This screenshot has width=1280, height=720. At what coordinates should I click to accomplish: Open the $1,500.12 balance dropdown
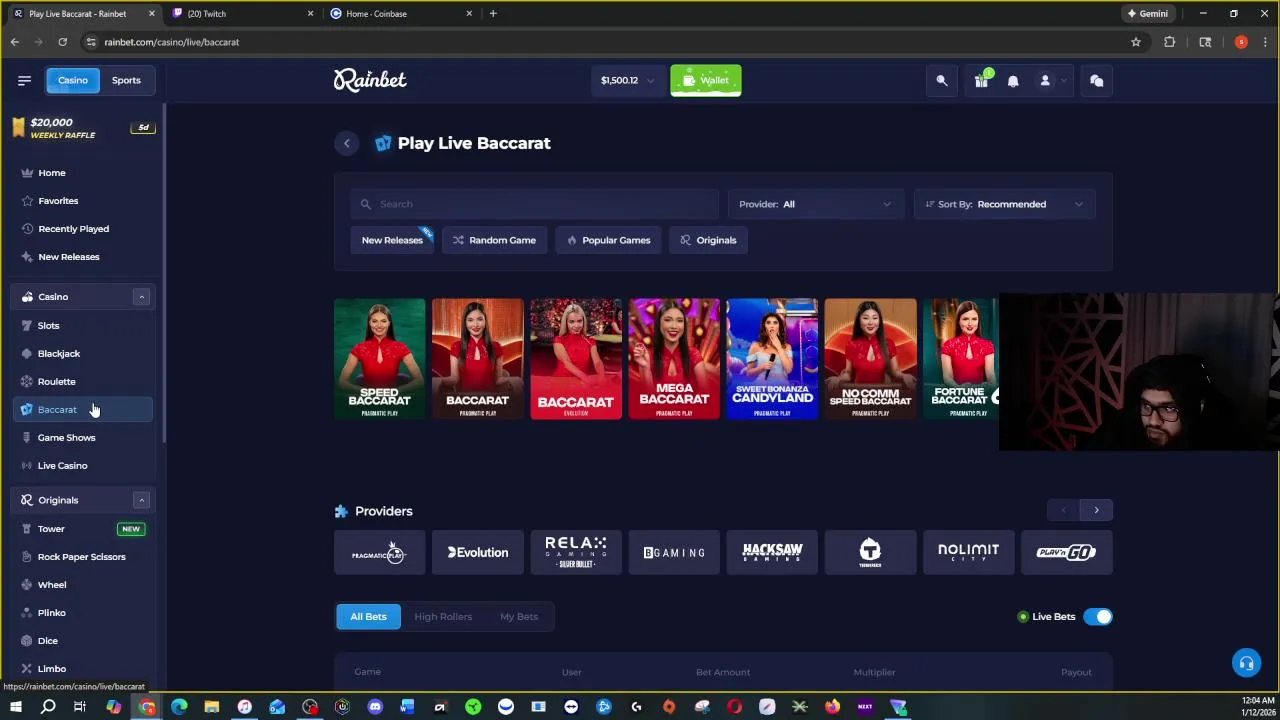click(x=627, y=80)
